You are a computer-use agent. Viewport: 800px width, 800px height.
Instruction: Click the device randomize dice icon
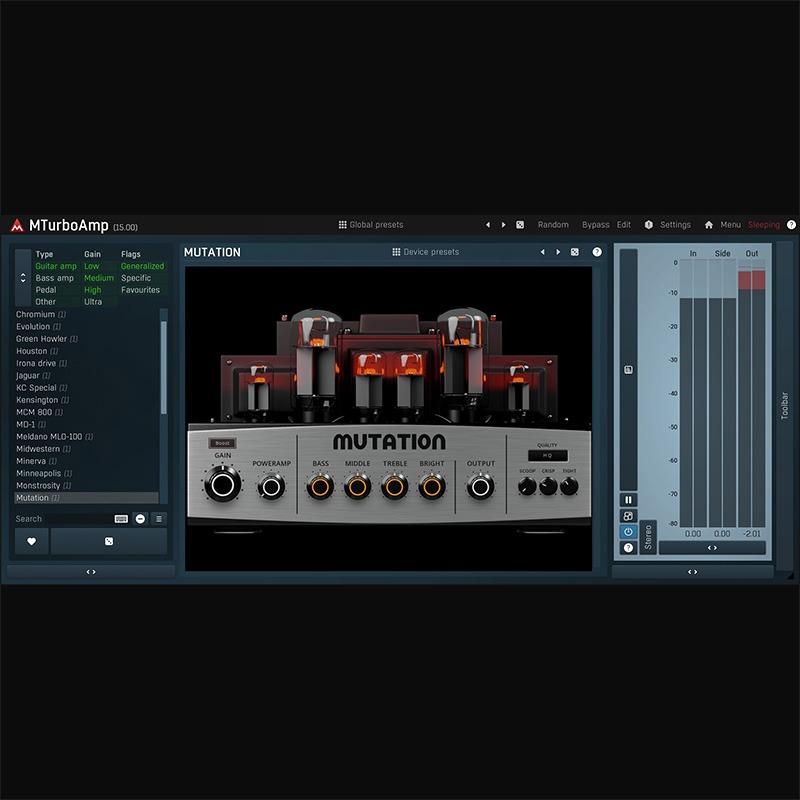[574, 252]
